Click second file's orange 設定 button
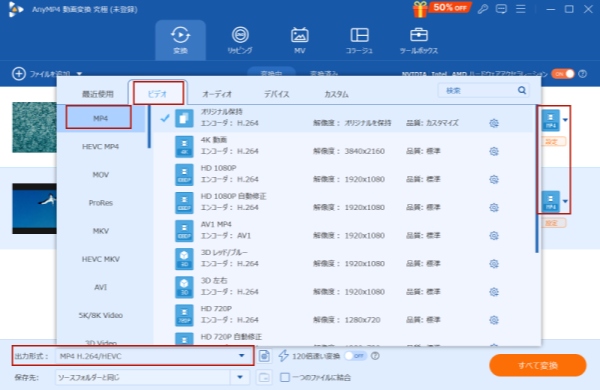The width and height of the screenshot is (600, 390). [551, 223]
